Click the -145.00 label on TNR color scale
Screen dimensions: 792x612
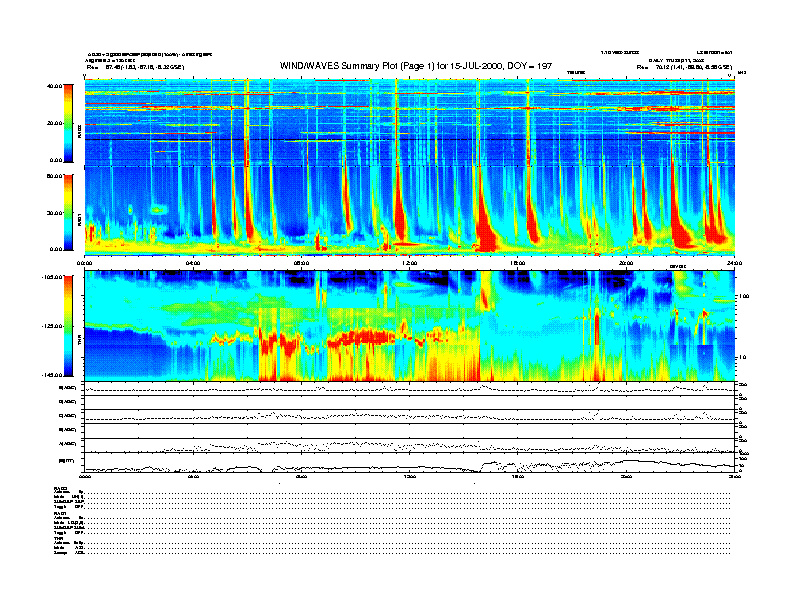coord(53,375)
